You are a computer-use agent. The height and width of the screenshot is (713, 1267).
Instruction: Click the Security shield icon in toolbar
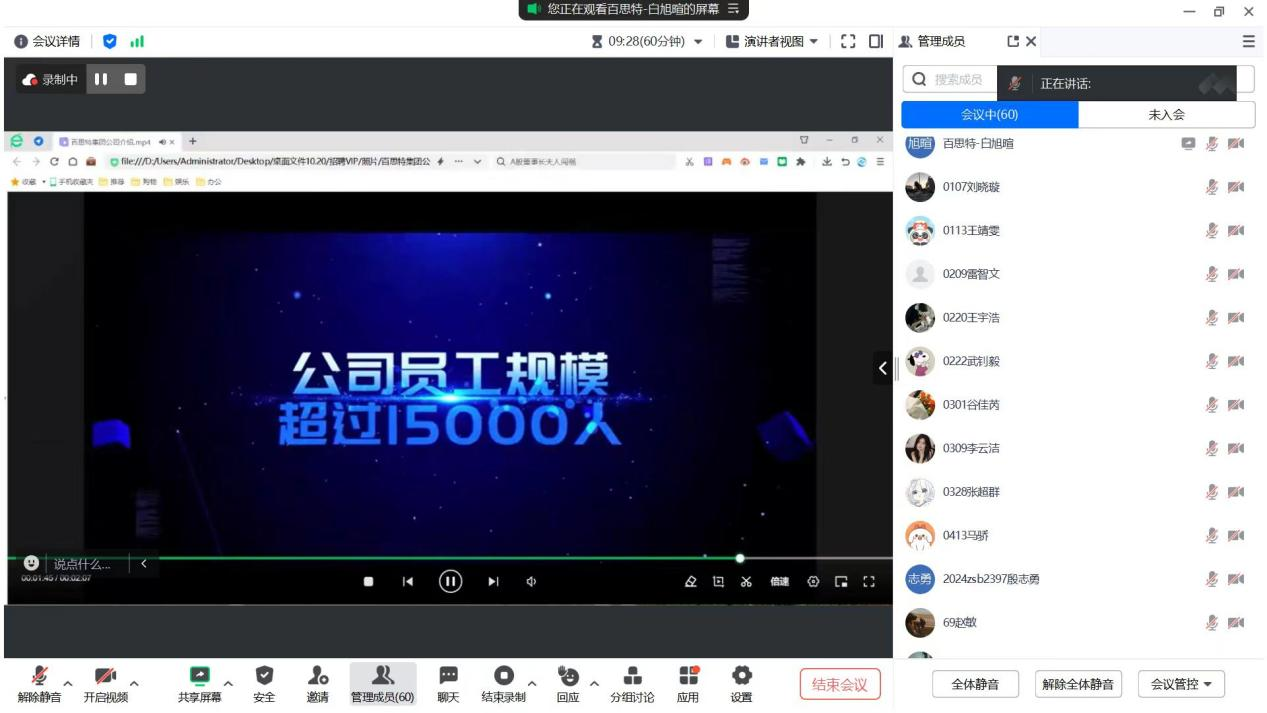(264, 677)
